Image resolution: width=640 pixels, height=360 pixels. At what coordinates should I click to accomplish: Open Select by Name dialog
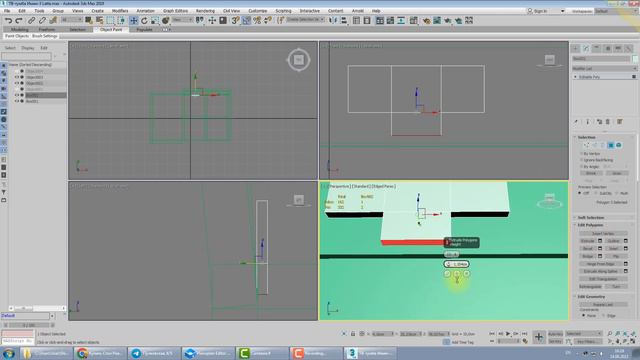coord(99,20)
